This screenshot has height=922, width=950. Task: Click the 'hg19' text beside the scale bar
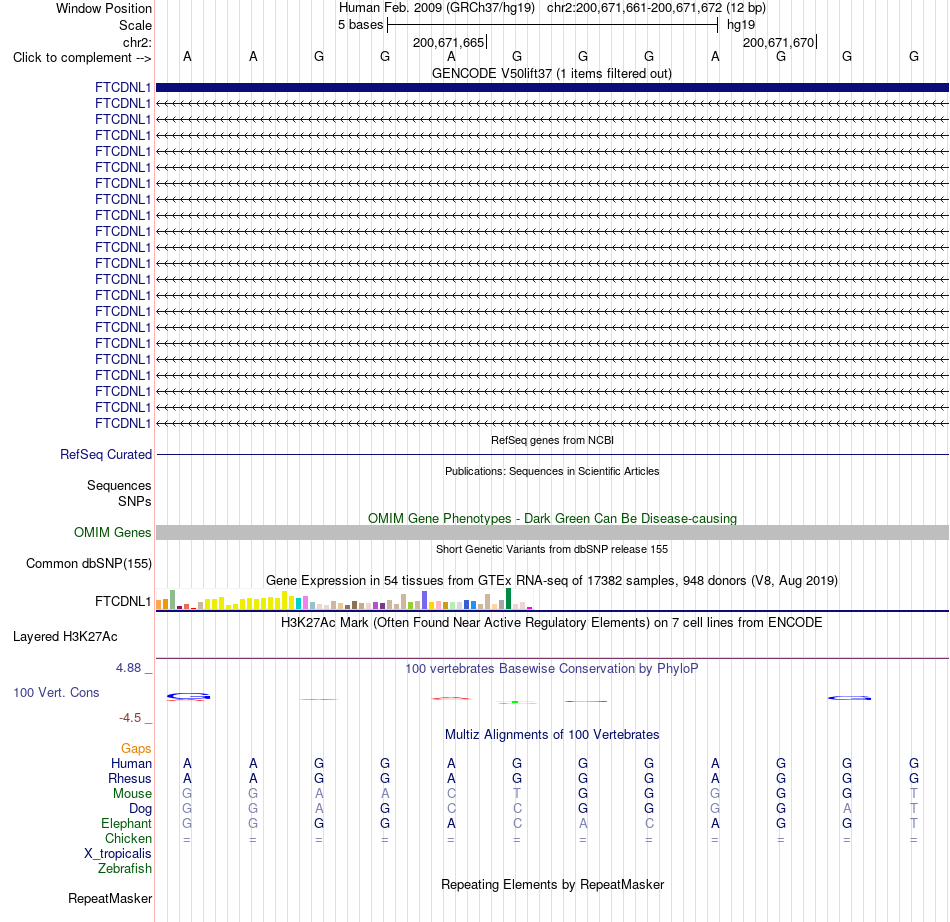[x=741, y=25]
